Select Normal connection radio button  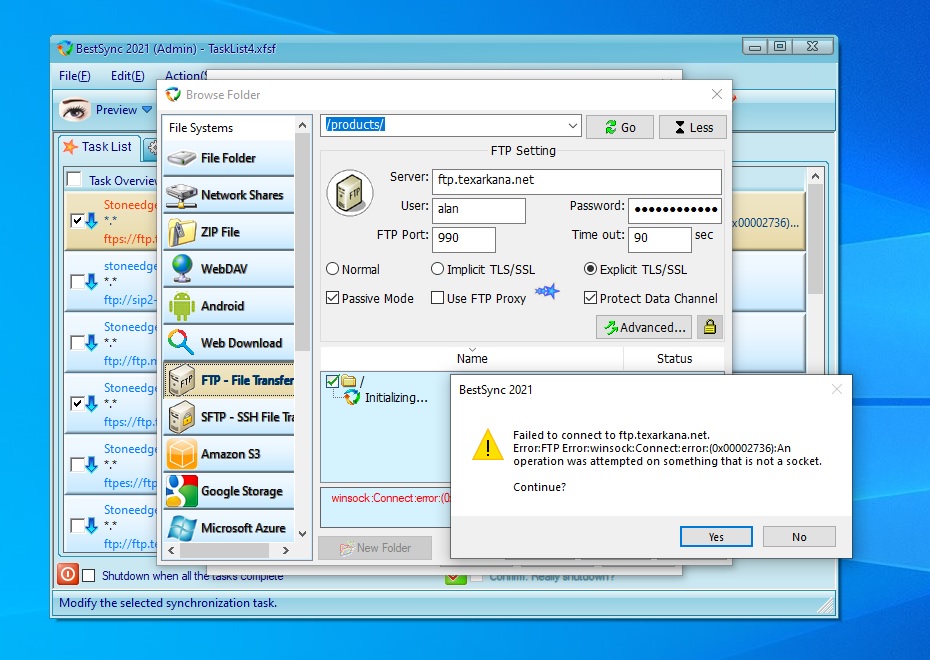[332, 269]
